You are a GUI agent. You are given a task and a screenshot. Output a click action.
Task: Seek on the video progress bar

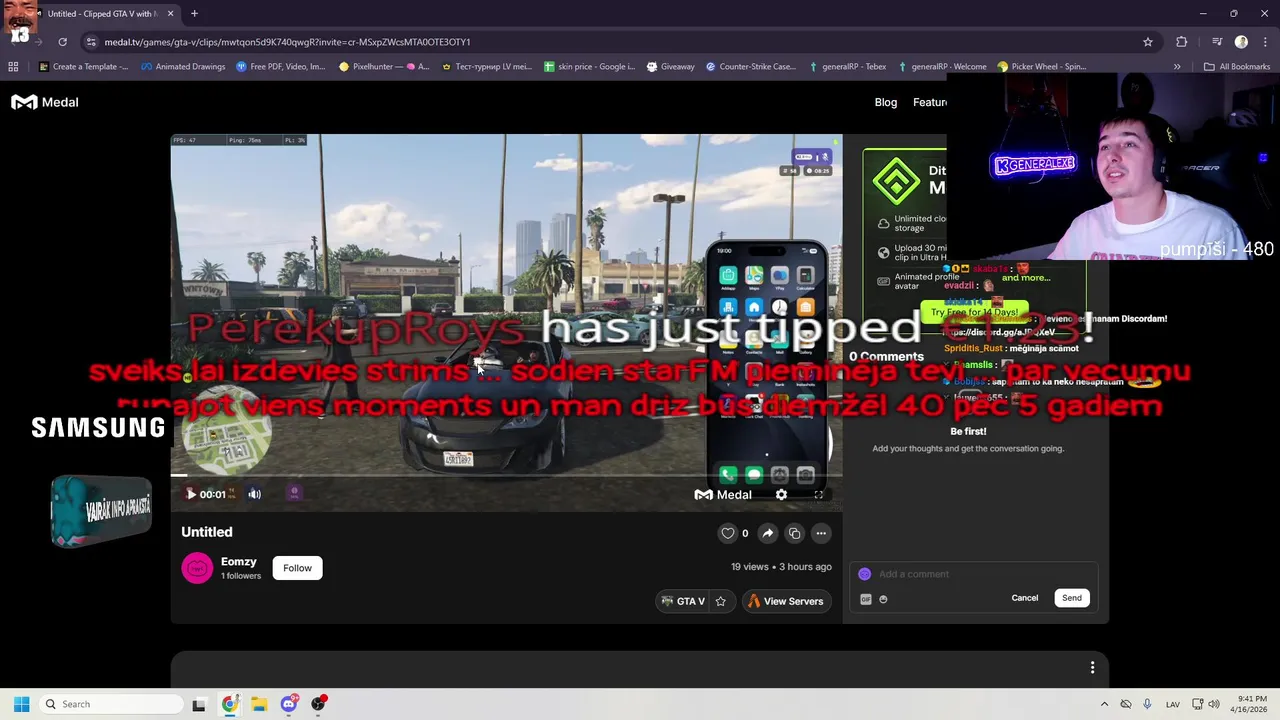pos(506,476)
